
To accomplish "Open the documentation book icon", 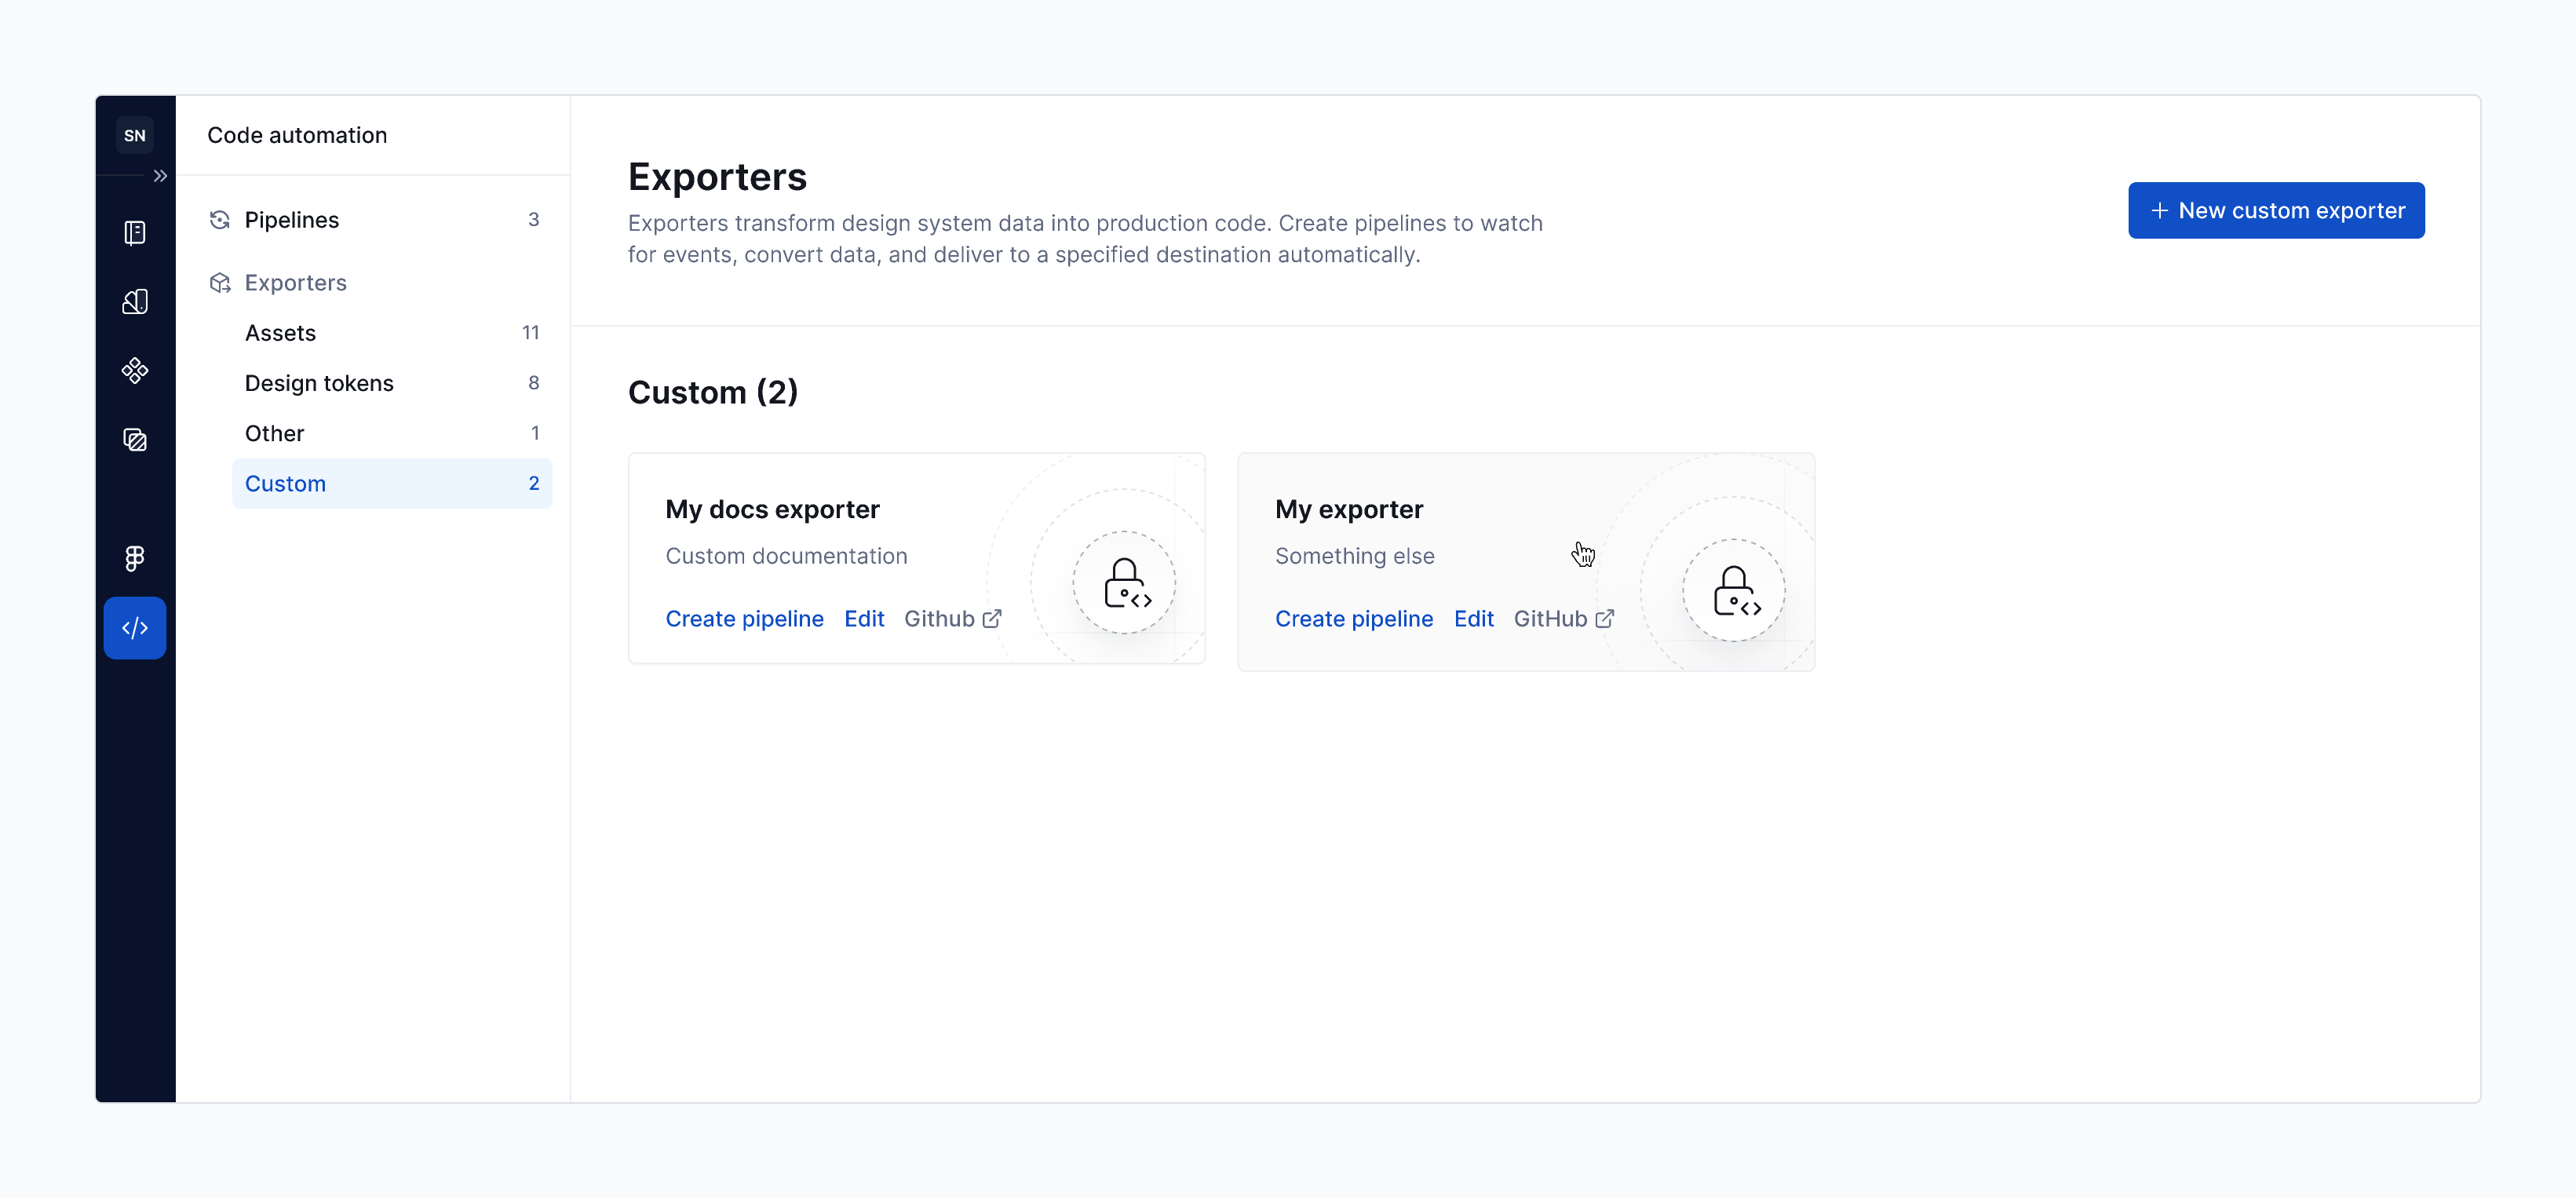I will click(x=134, y=233).
